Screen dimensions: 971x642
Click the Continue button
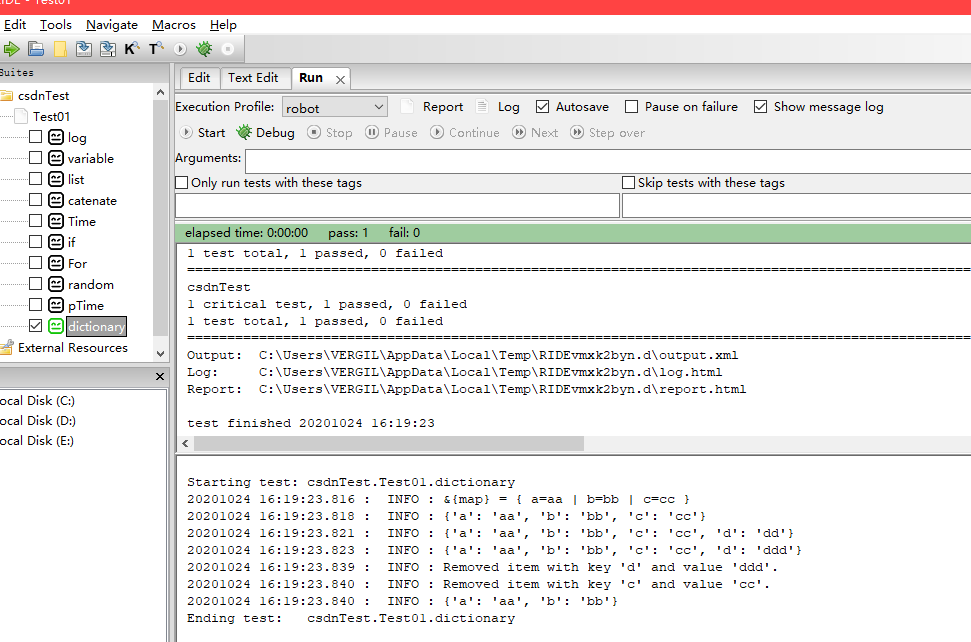pyautogui.click(x=465, y=132)
